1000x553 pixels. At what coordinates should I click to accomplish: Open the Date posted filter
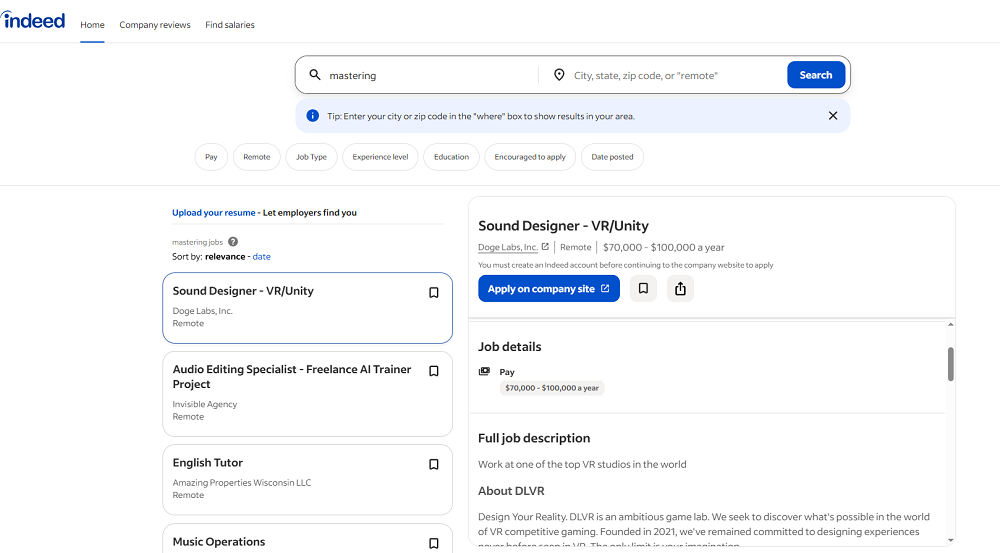point(612,157)
